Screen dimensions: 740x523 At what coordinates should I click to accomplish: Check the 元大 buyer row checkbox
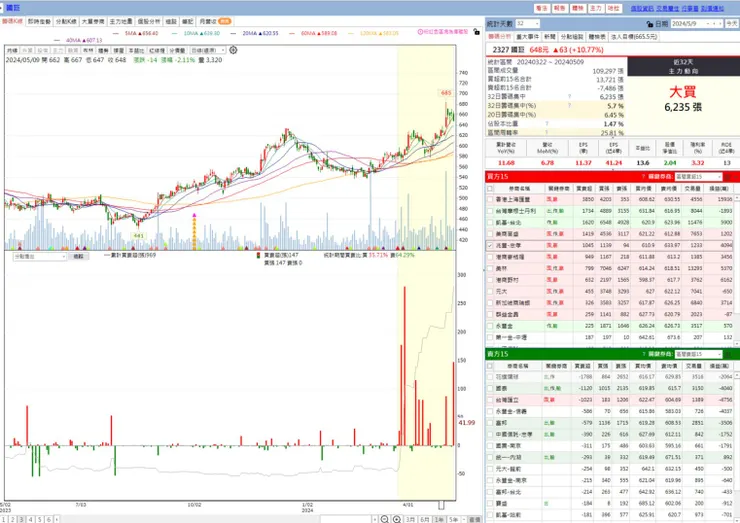click(x=490, y=292)
